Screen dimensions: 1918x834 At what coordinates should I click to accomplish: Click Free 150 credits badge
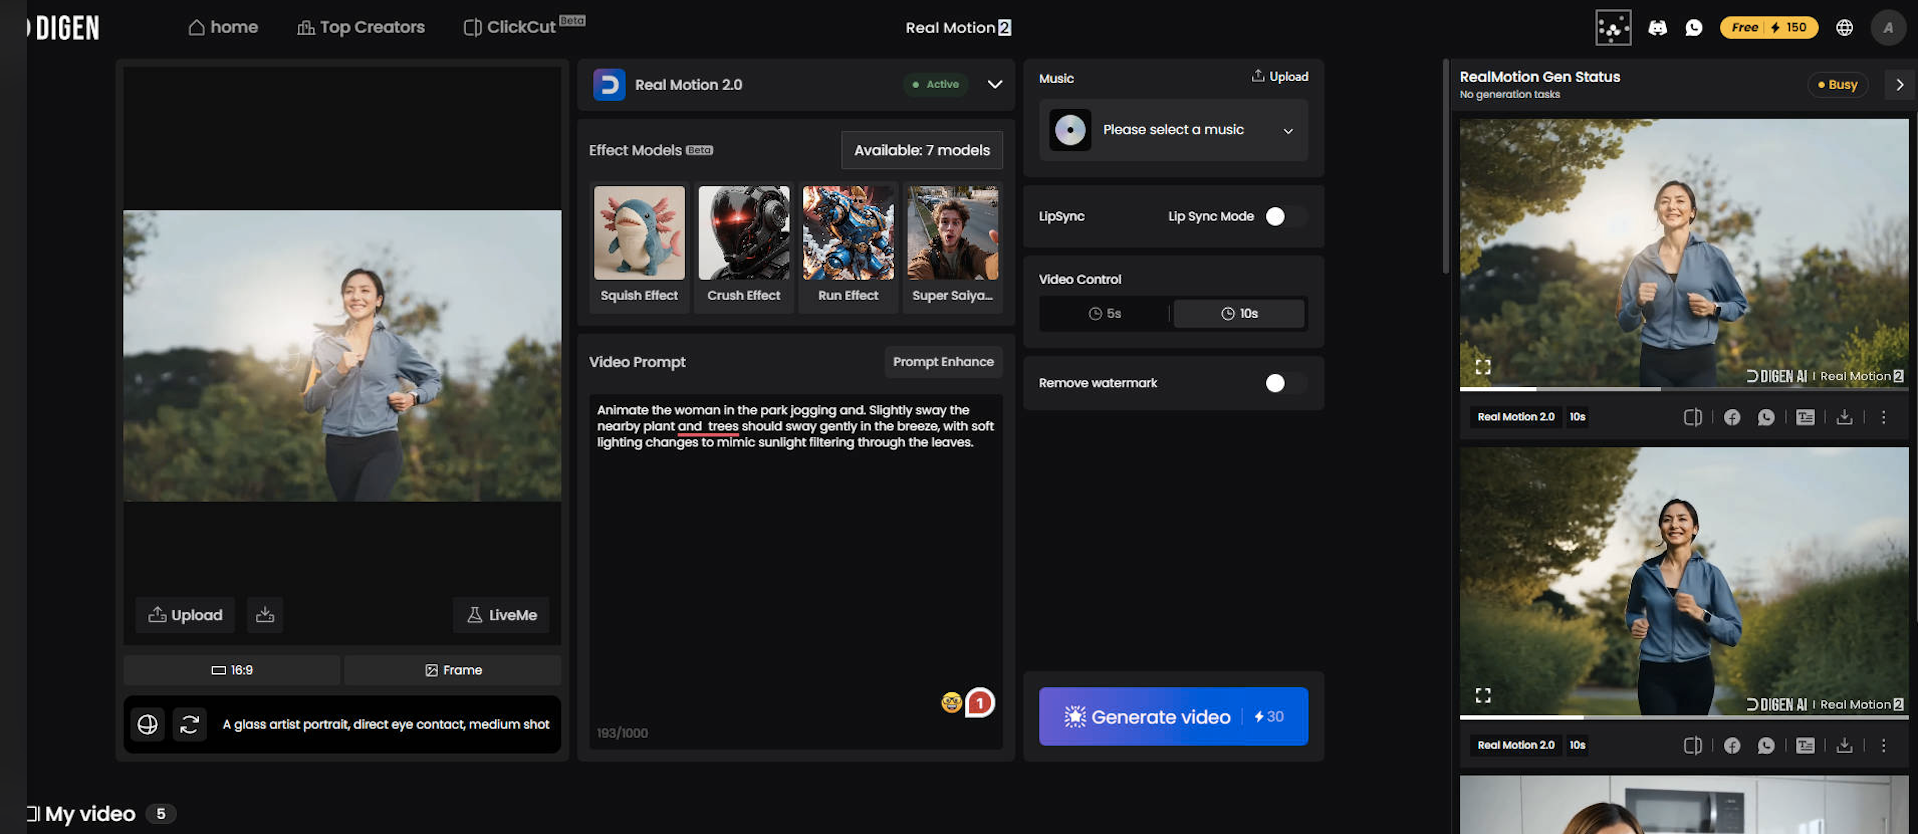coord(1769,28)
